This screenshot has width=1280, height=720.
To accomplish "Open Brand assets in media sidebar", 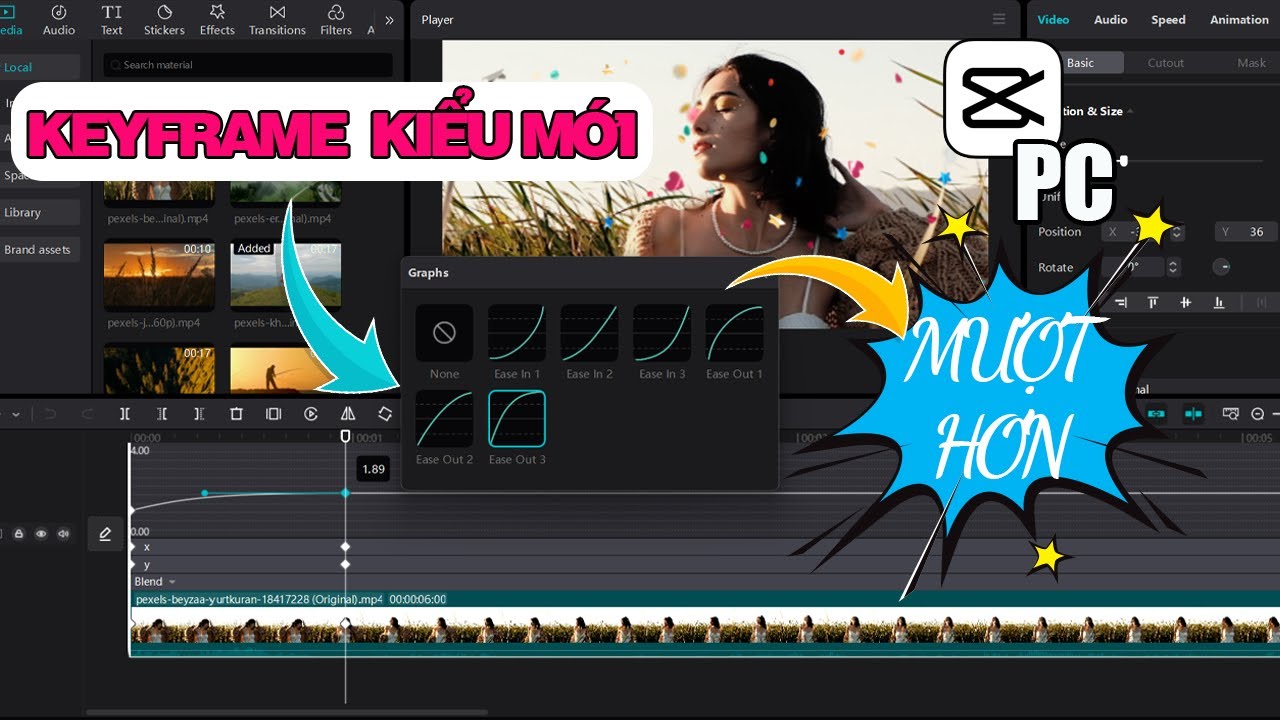I will point(40,249).
